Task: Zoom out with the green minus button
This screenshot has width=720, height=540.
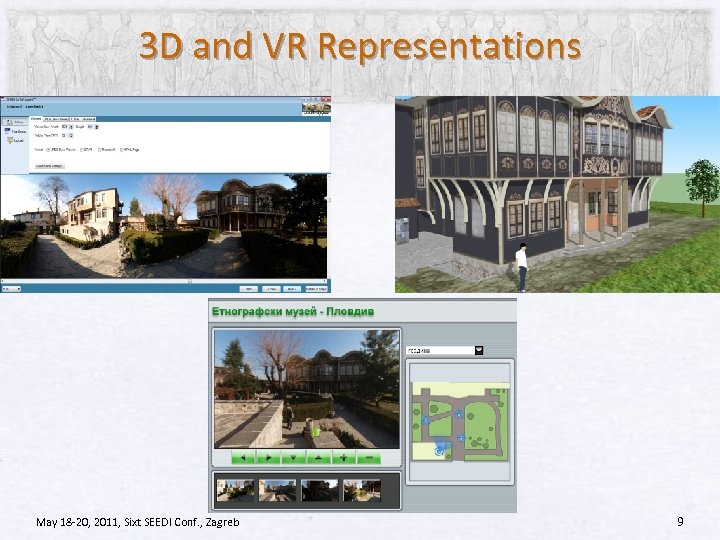Action: (x=369, y=457)
